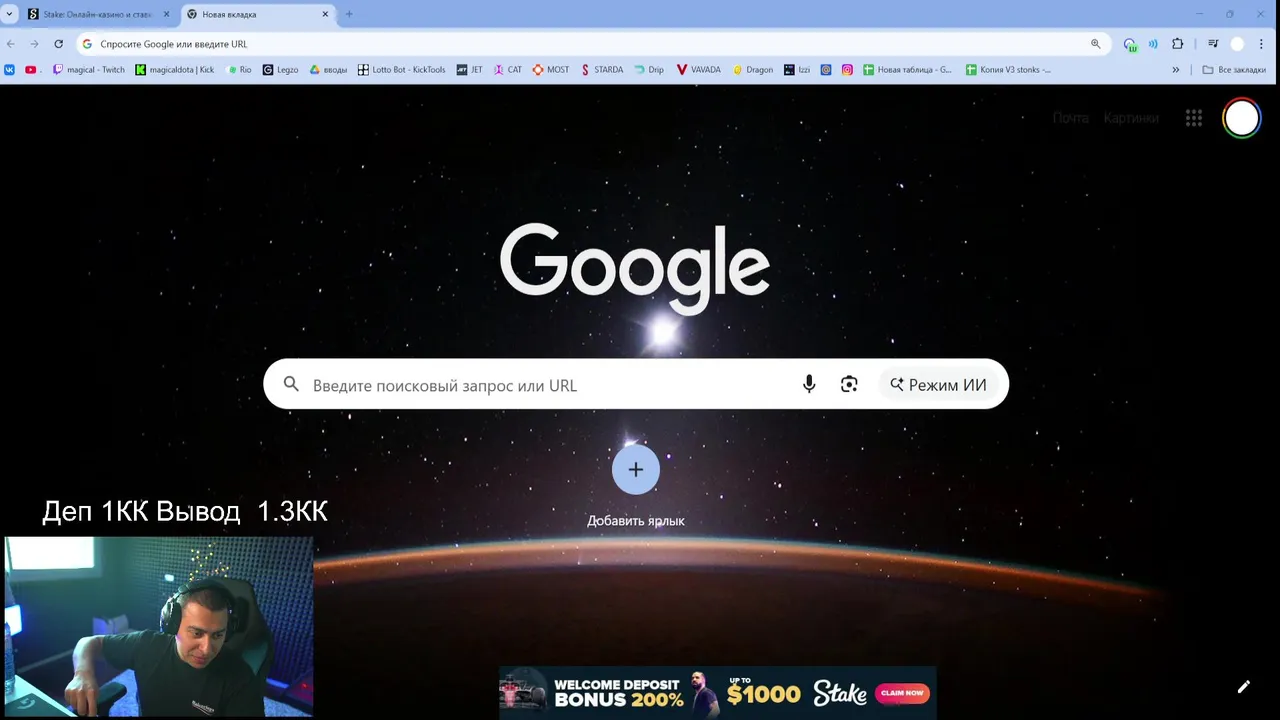
Task: Open the Extensions puzzle icon
Action: [x=1177, y=44]
